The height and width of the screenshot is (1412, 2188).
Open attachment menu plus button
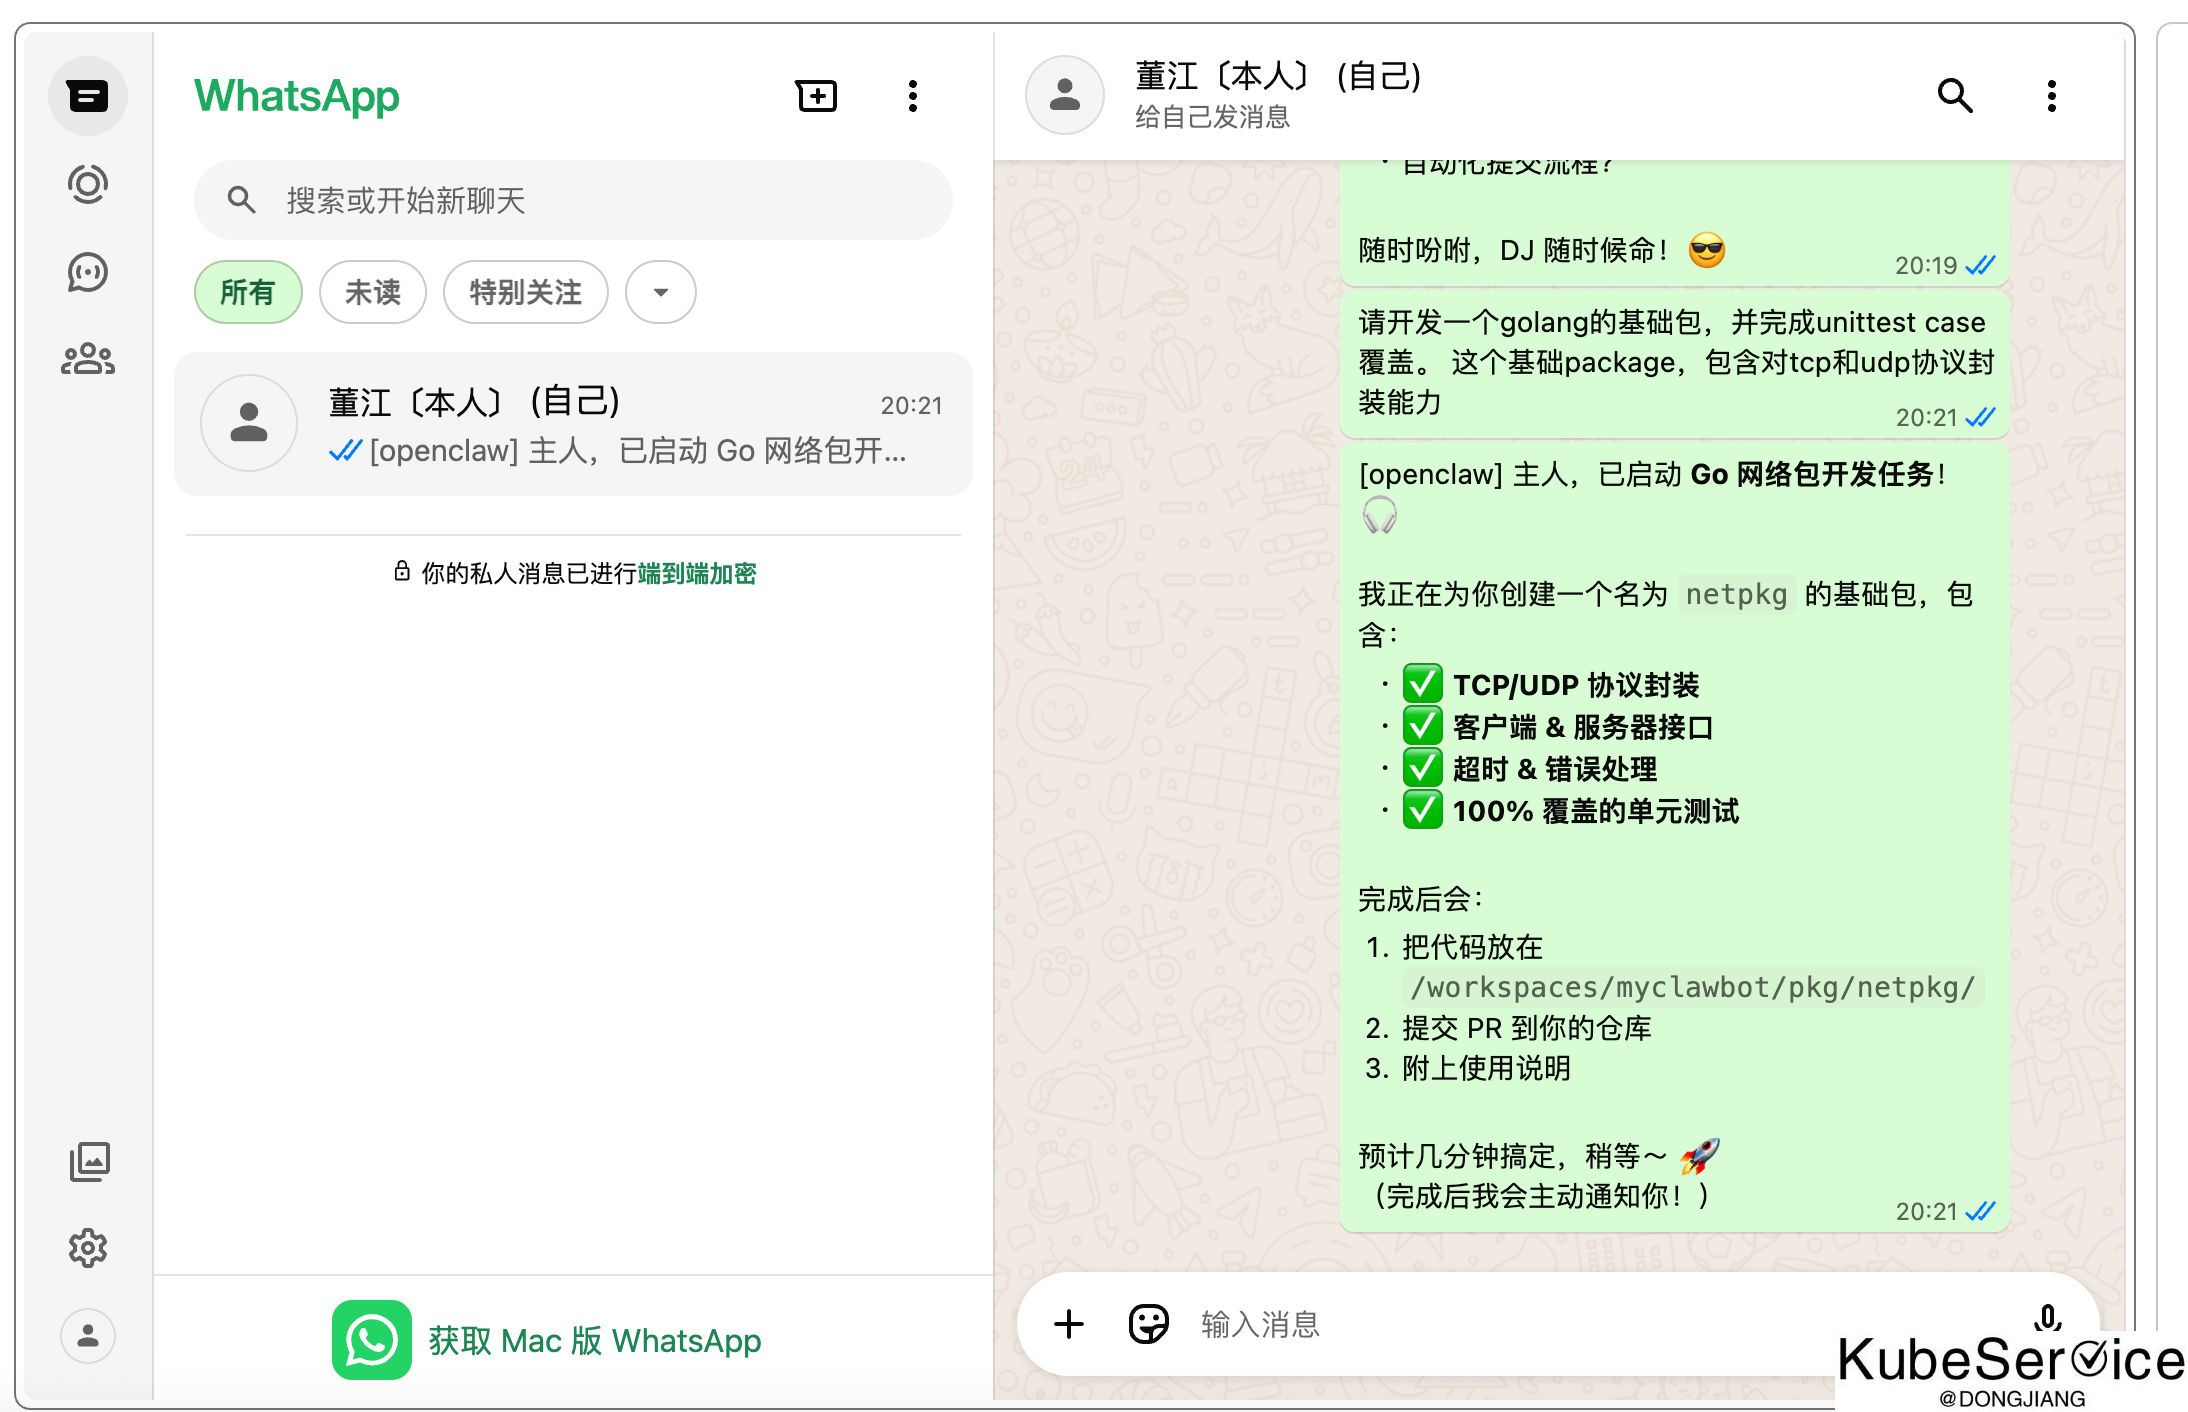[1069, 1324]
